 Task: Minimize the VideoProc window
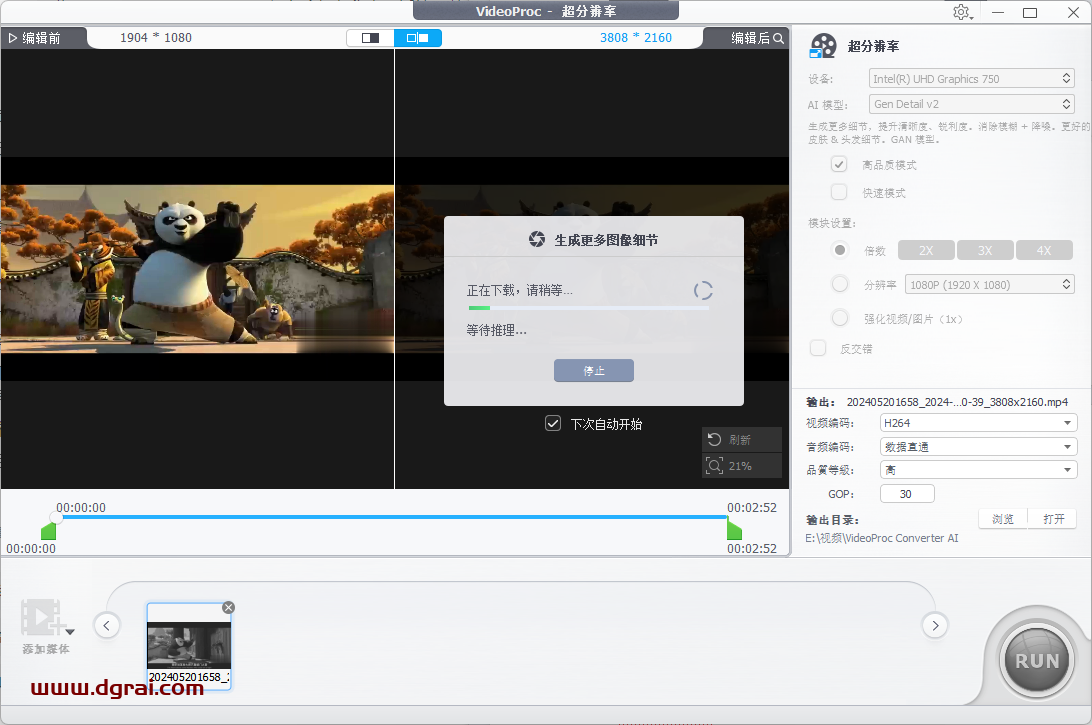[x=998, y=13]
